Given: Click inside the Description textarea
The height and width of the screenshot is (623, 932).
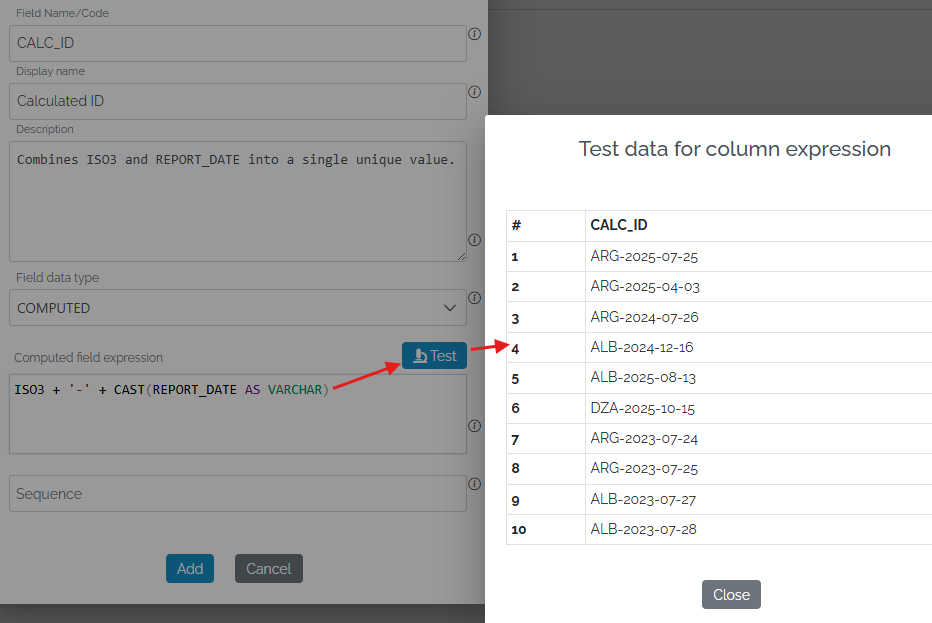Looking at the screenshot, I should [x=237, y=200].
